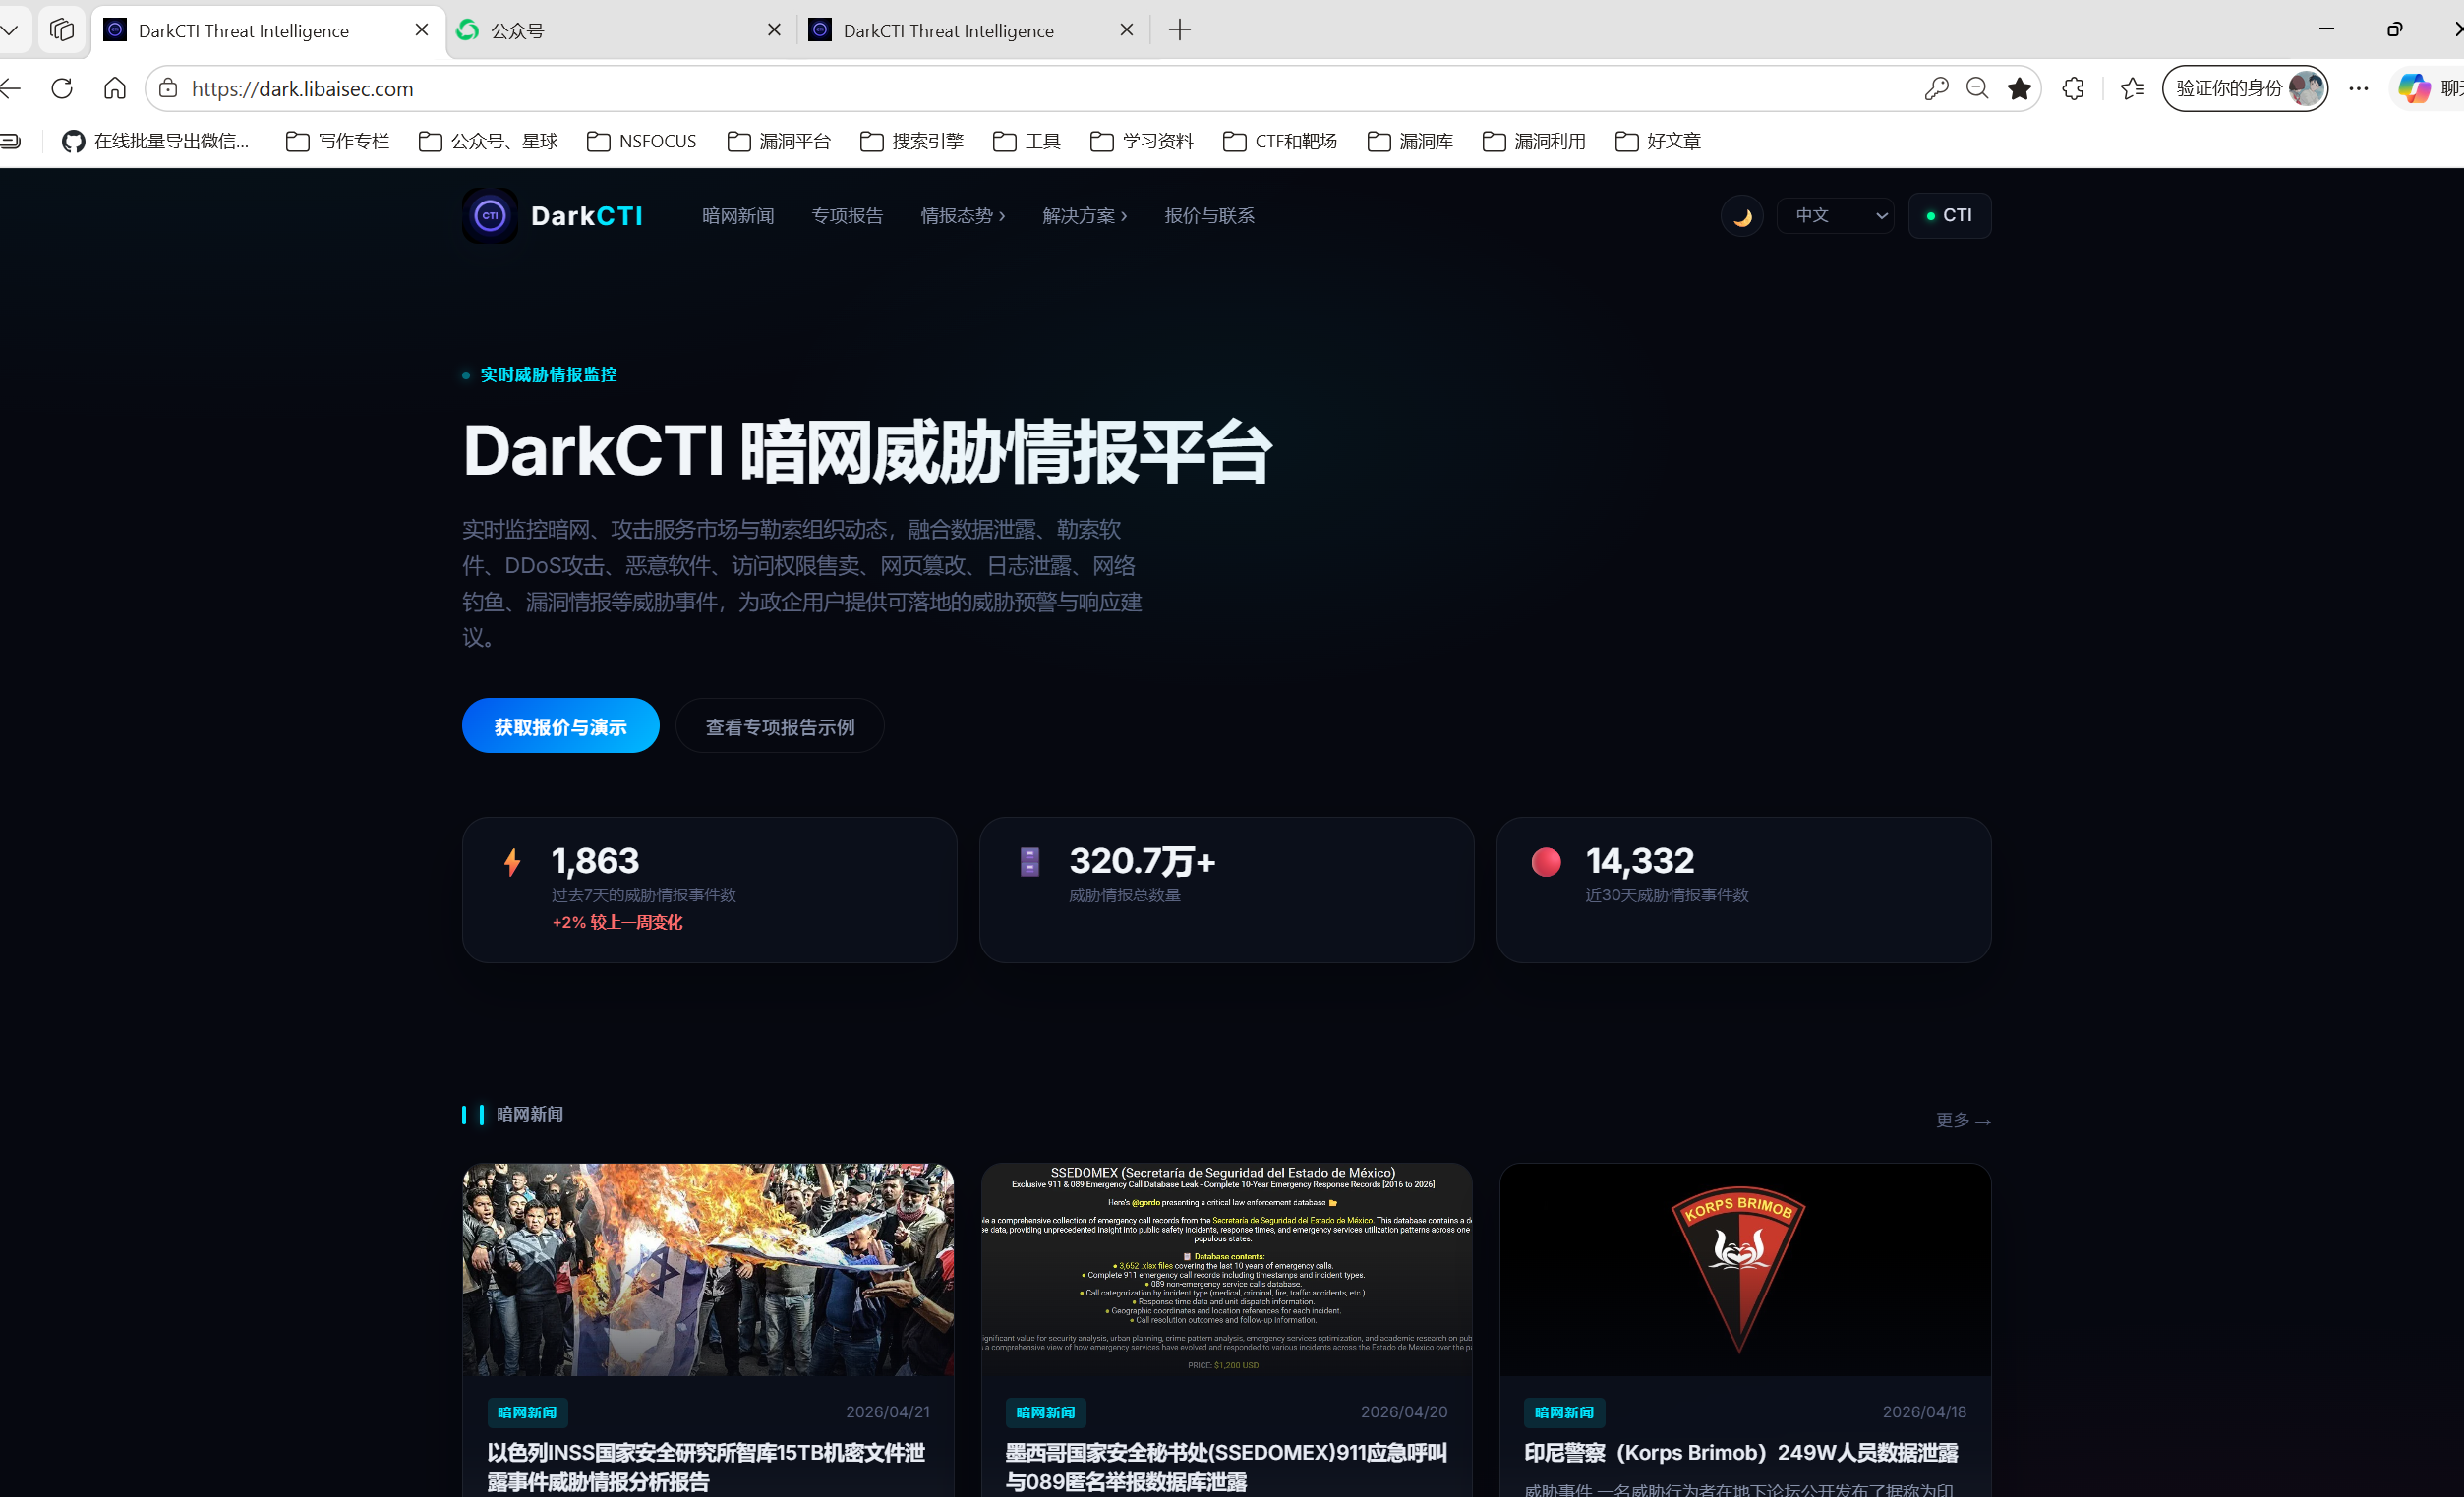Open the password key icon in address bar

[1936, 88]
